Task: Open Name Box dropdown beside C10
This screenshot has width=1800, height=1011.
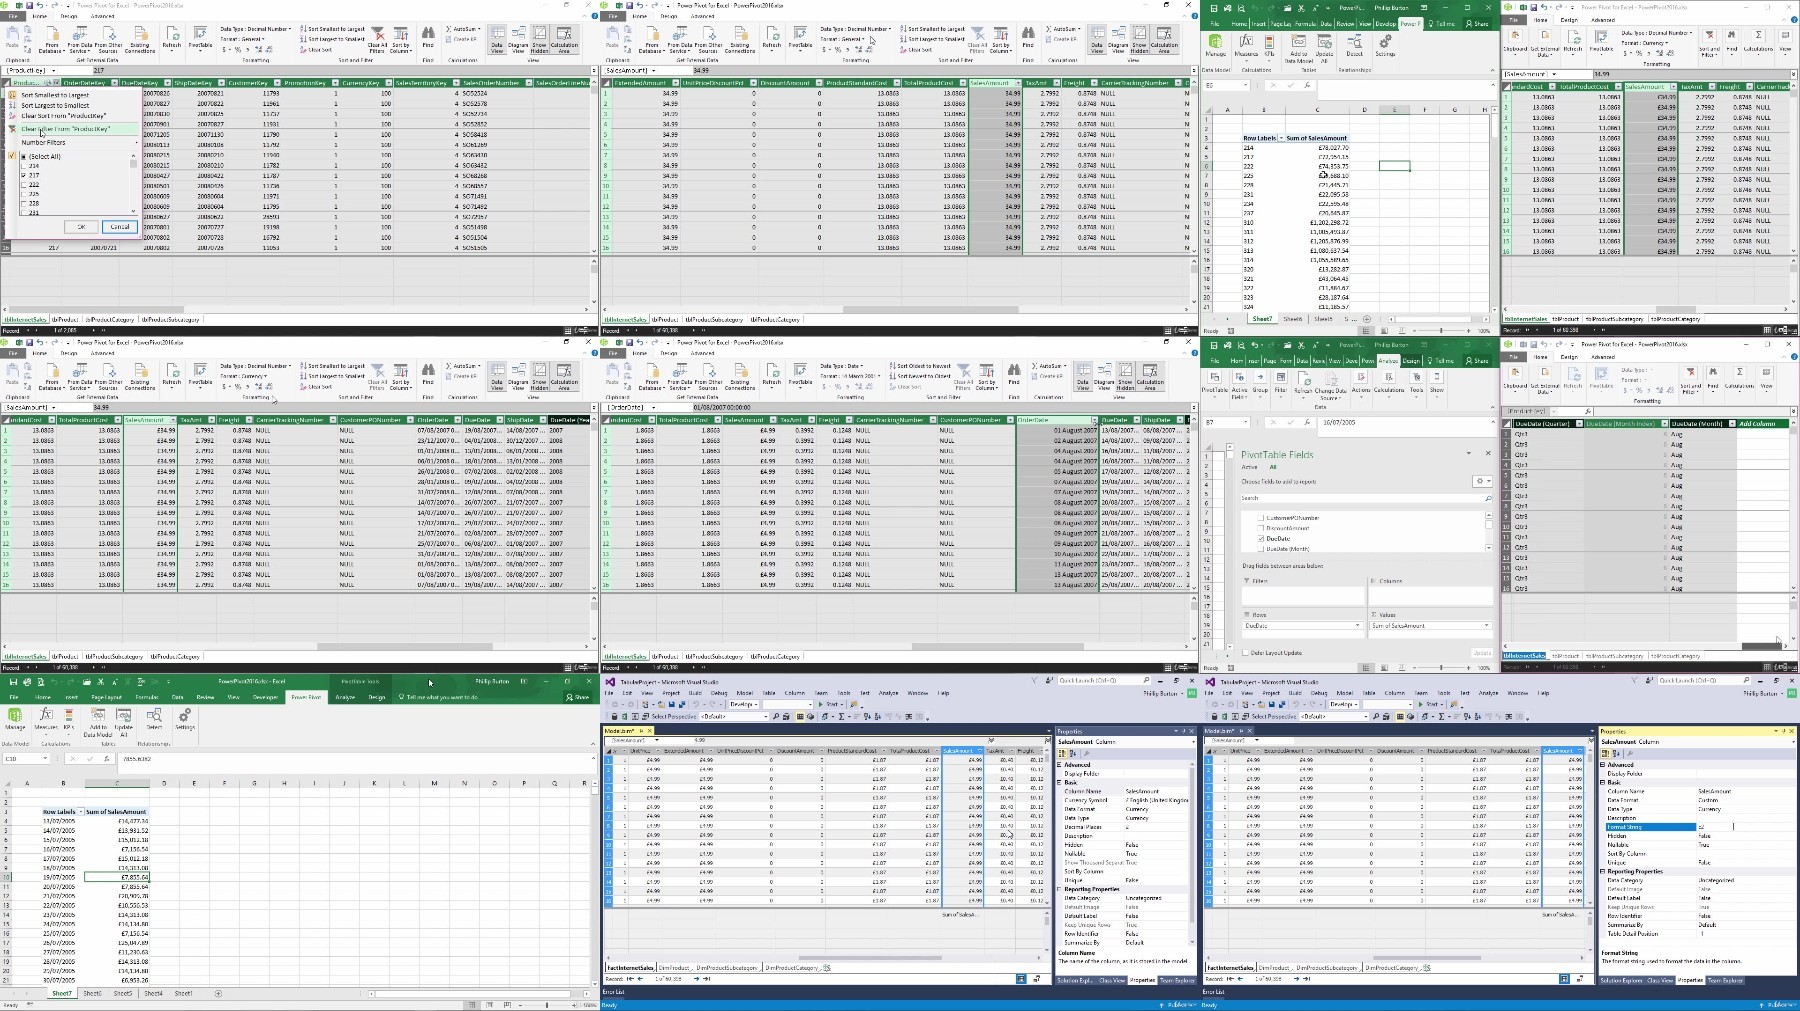Action: point(43,759)
